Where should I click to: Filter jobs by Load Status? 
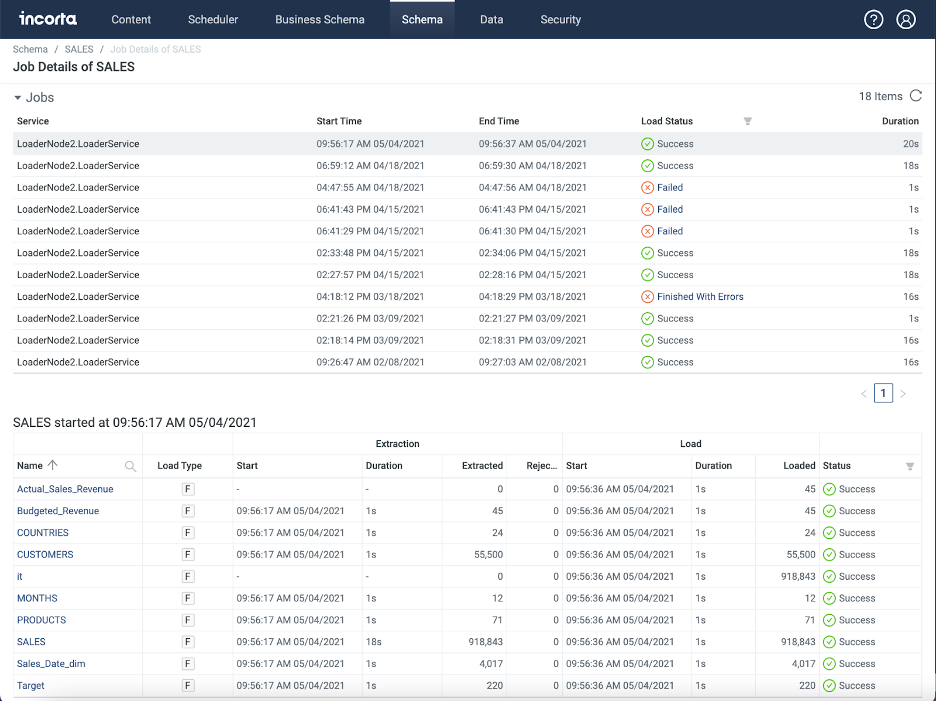click(x=747, y=121)
